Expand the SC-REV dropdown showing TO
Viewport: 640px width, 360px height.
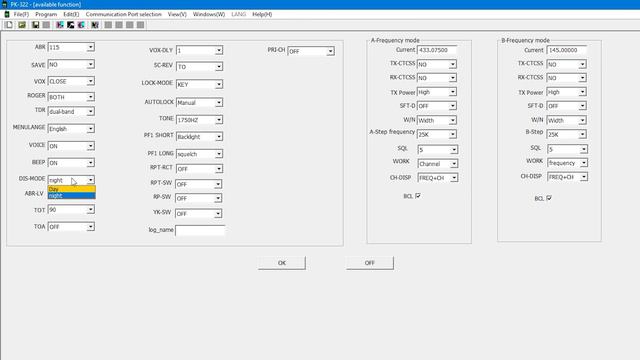click(x=219, y=67)
